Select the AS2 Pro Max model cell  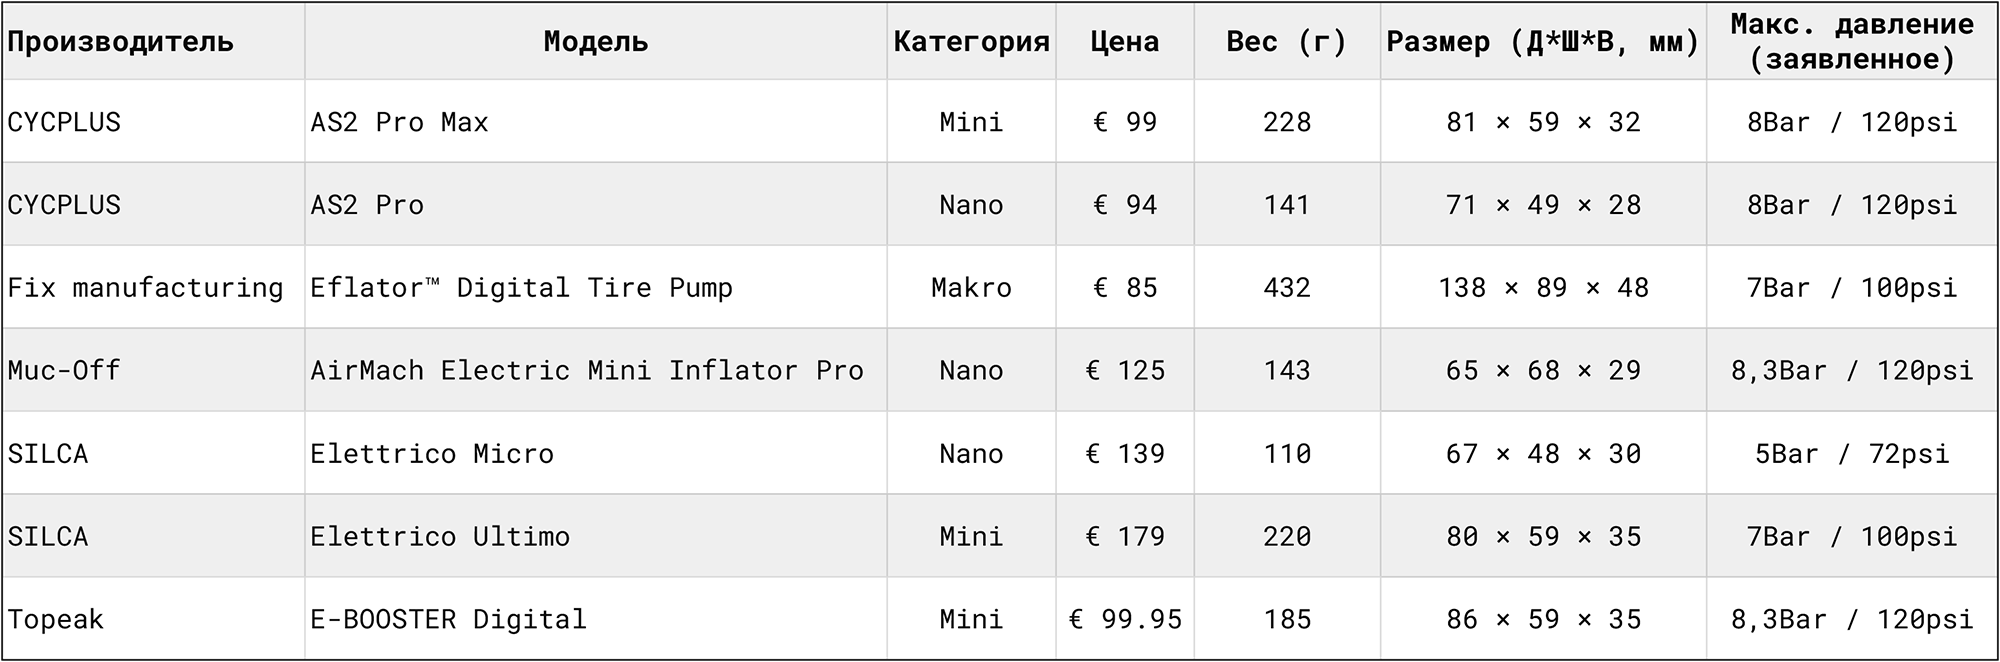(400, 122)
